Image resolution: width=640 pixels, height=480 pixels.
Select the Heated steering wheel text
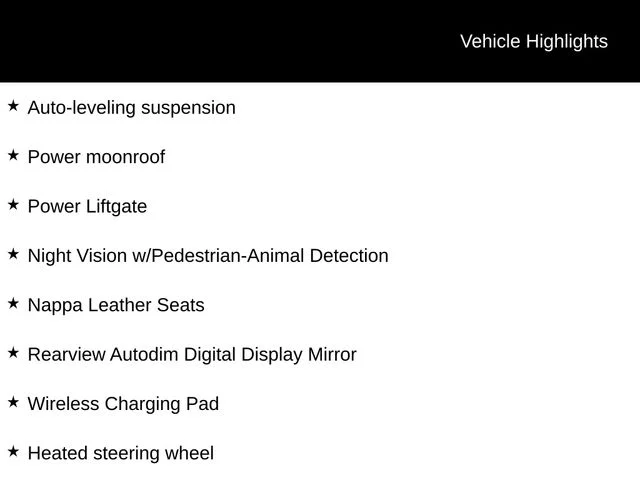[x=121, y=453]
